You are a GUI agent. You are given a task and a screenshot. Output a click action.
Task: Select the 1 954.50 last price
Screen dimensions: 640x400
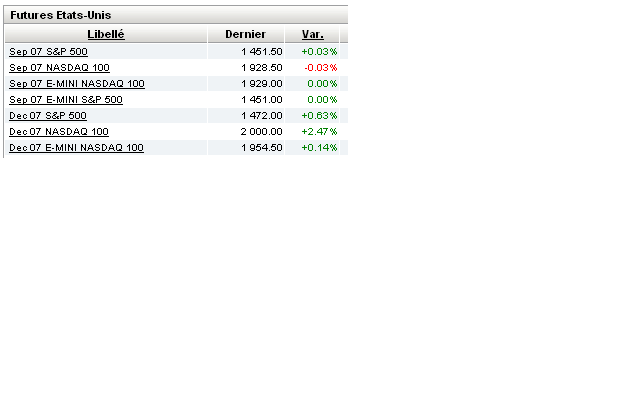click(x=261, y=147)
